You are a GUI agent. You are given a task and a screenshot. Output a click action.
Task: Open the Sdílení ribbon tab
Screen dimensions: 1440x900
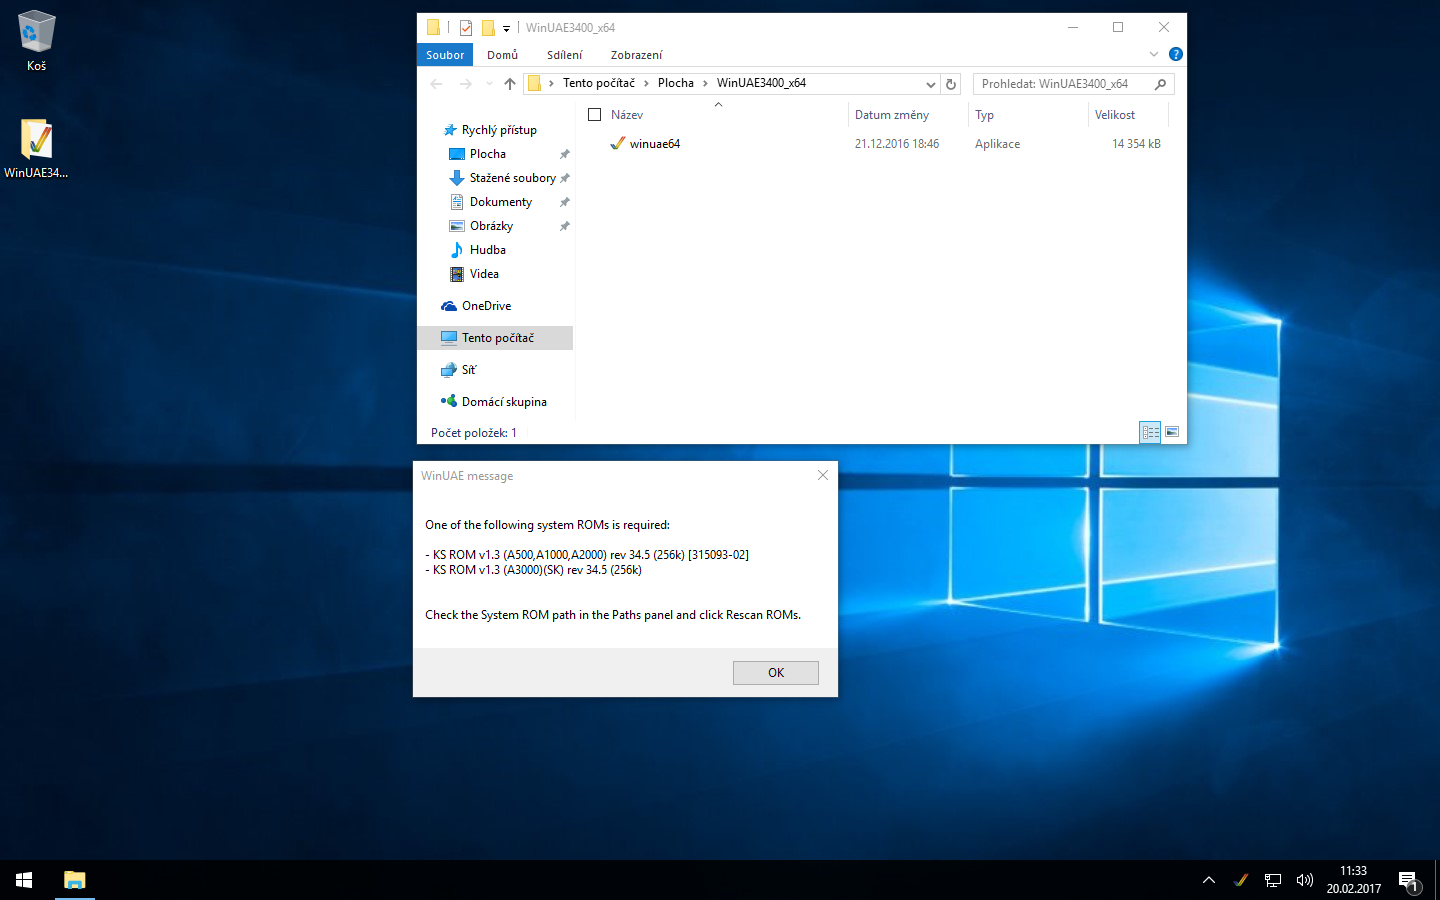point(564,55)
